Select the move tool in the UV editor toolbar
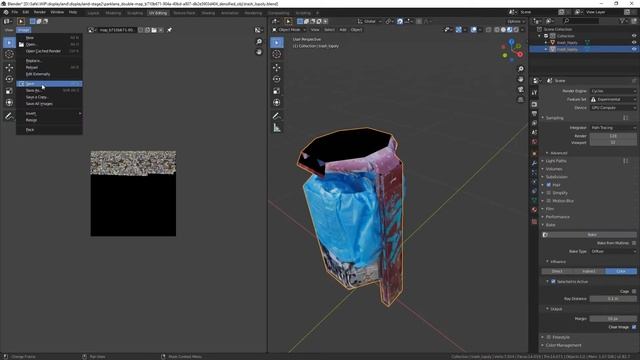This screenshot has height=360, width=640. (x=9, y=68)
